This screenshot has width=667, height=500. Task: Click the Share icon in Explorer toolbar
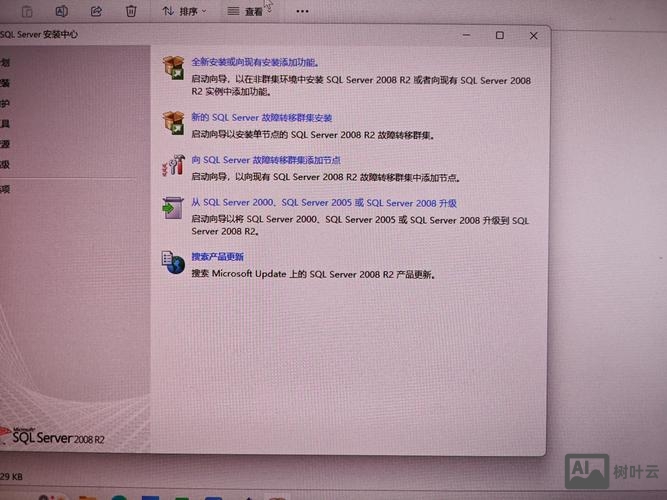click(96, 11)
